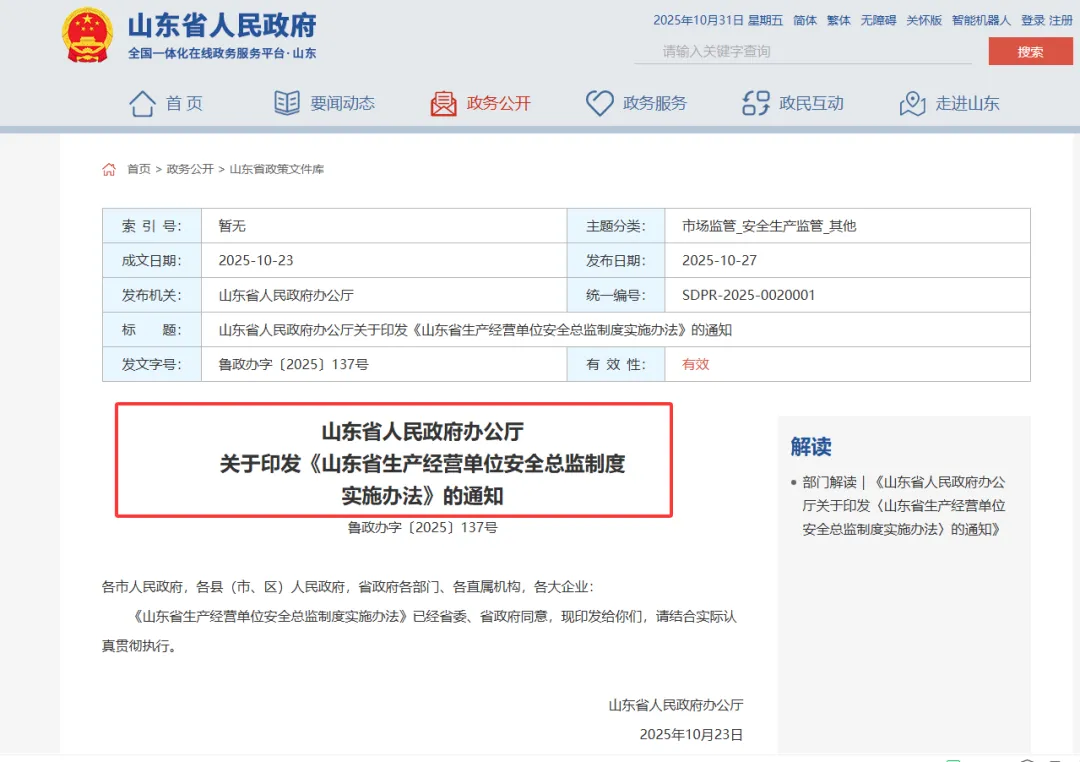This screenshot has height=762, width=1080.
Task: Click the book icon for 要闻动态
Action: (x=286, y=101)
